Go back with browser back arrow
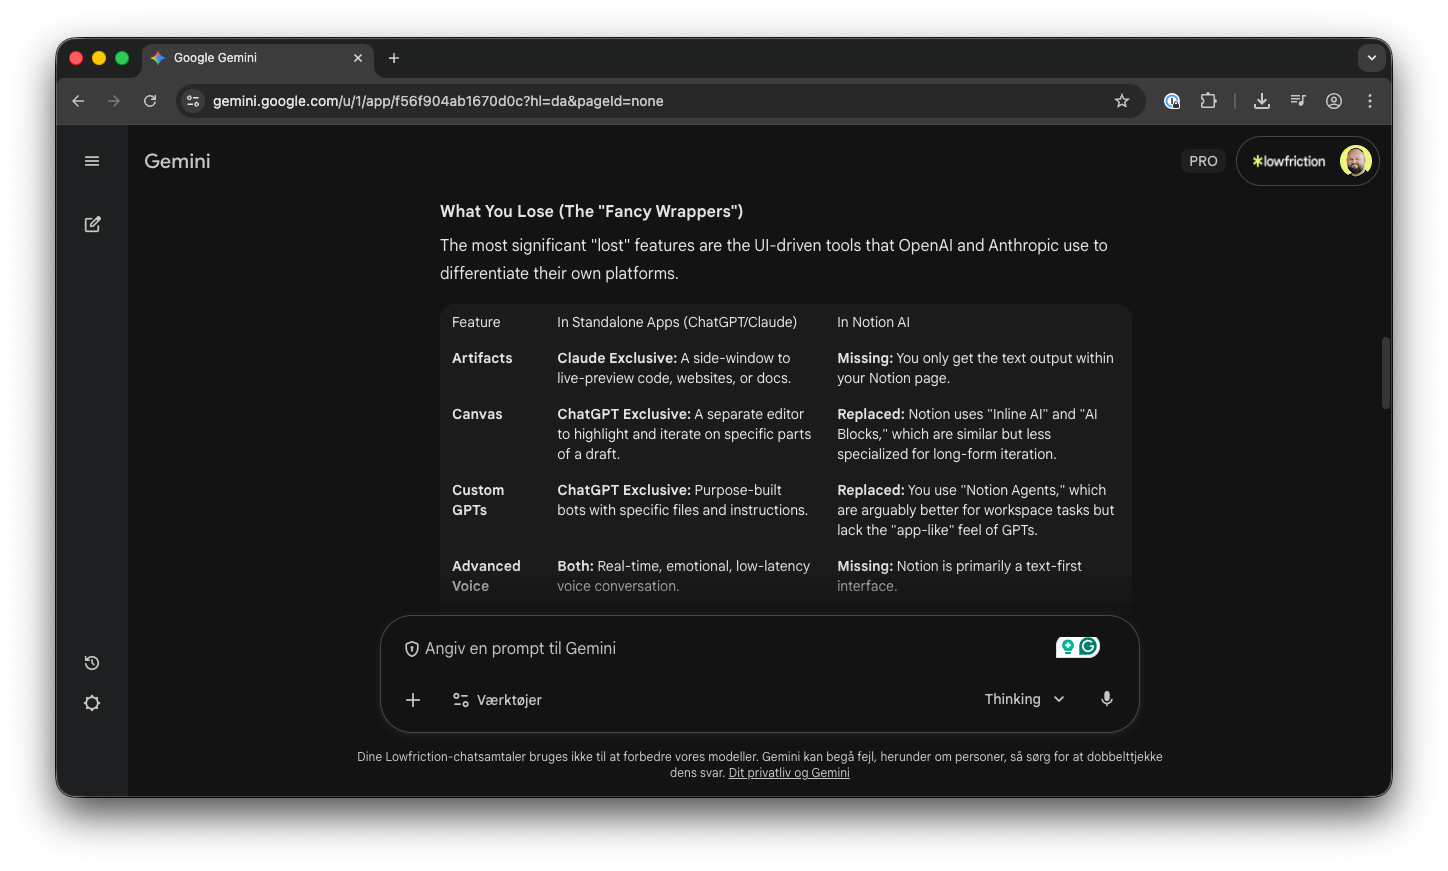 [78, 101]
